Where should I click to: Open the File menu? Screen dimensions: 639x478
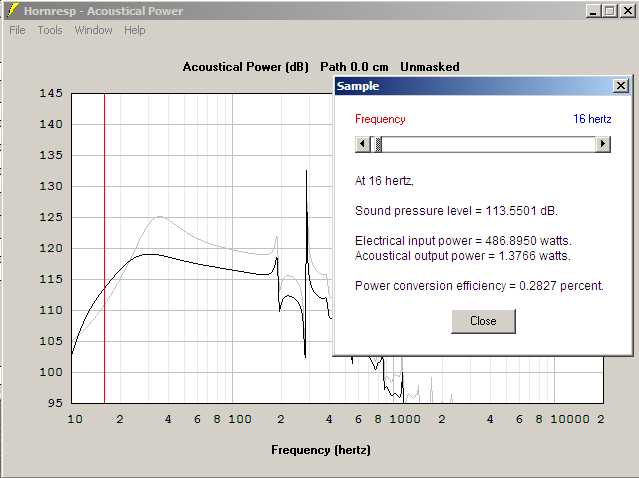(x=17, y=31)
